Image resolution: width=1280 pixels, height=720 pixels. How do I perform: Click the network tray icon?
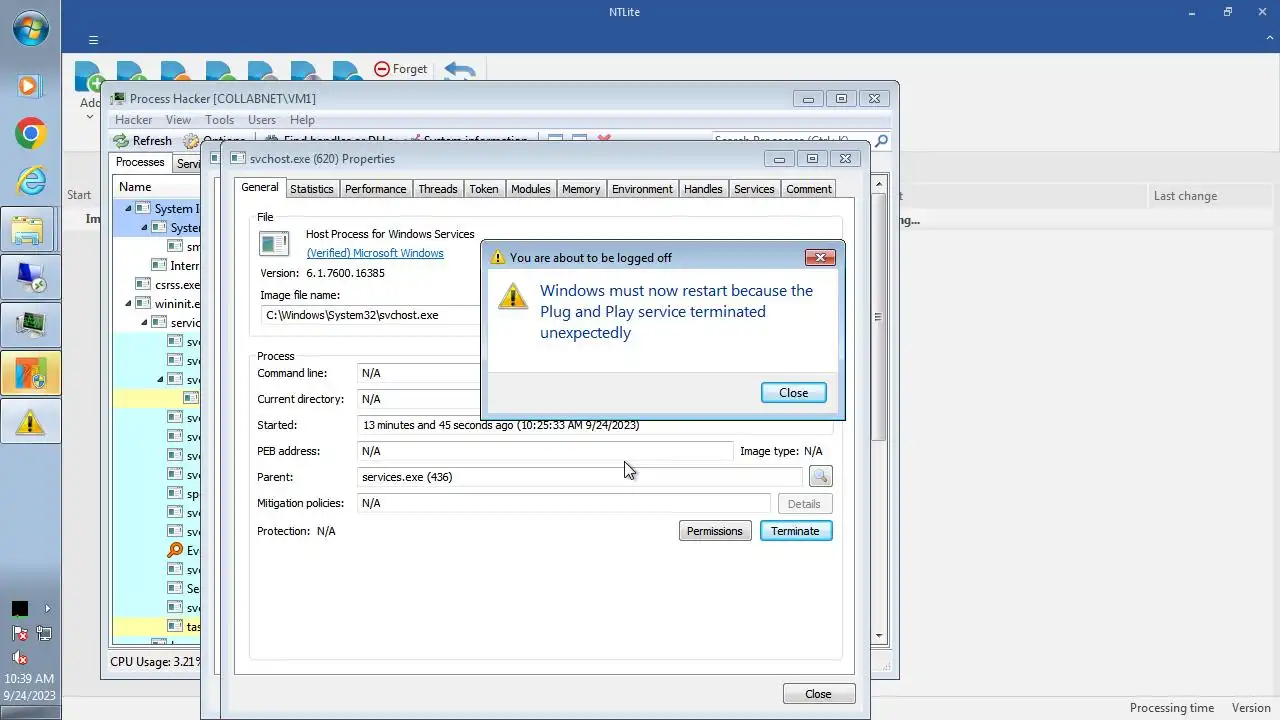pos(43,633)
